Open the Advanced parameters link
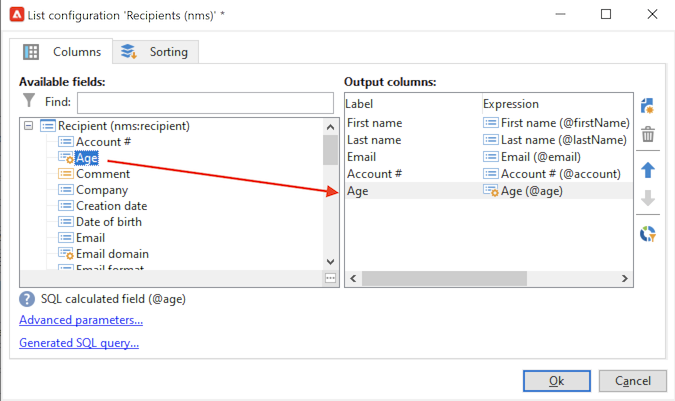675x401 pixels. (x=81, y=320)
